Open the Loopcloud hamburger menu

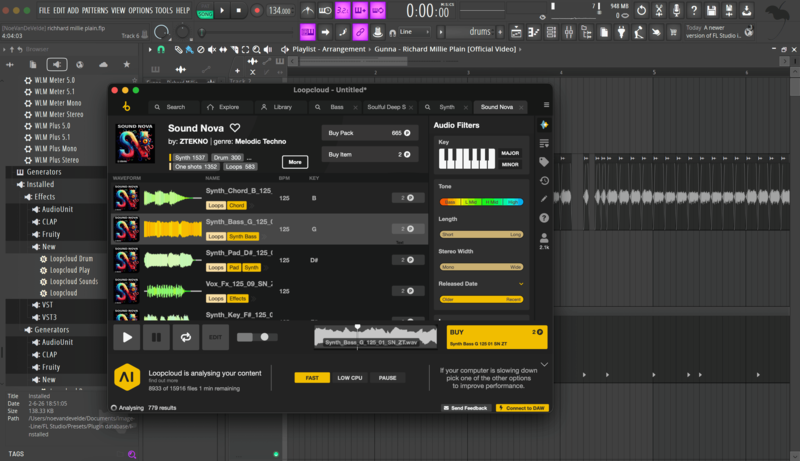coord(546,105)
